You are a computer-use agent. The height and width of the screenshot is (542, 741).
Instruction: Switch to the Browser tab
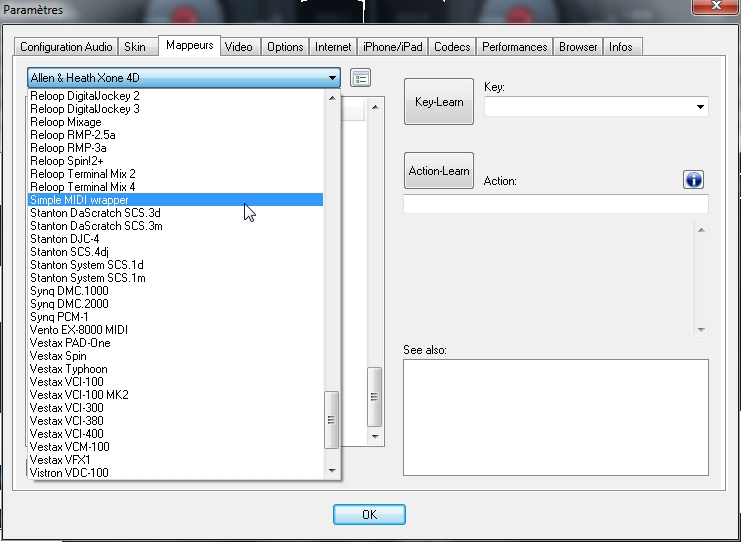coord(578,47)
